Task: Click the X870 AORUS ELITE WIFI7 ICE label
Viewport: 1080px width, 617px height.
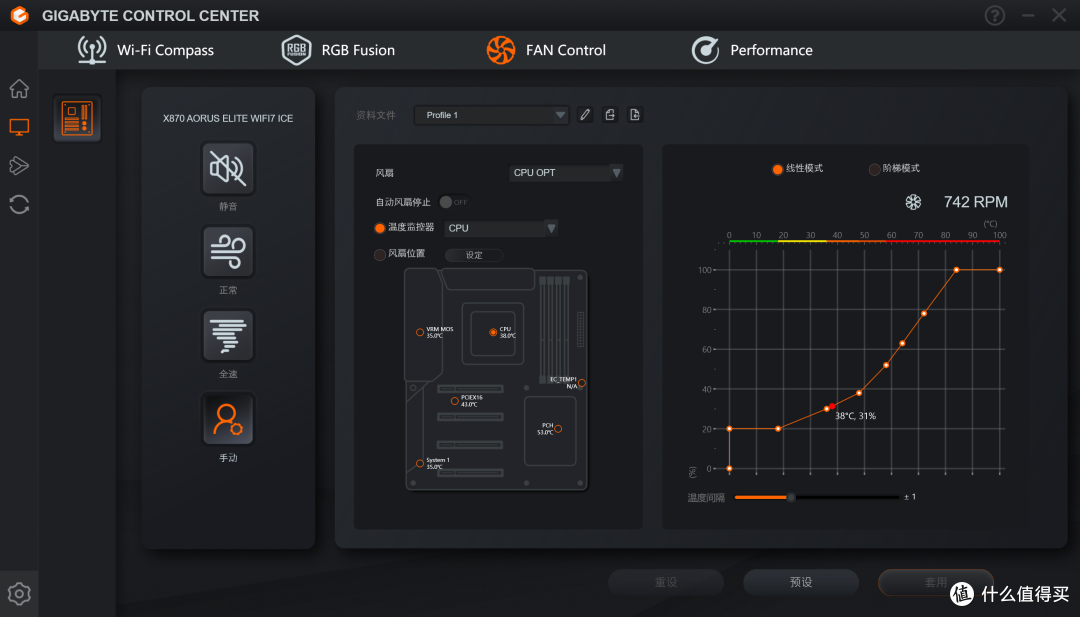Action: coord(228,118)
